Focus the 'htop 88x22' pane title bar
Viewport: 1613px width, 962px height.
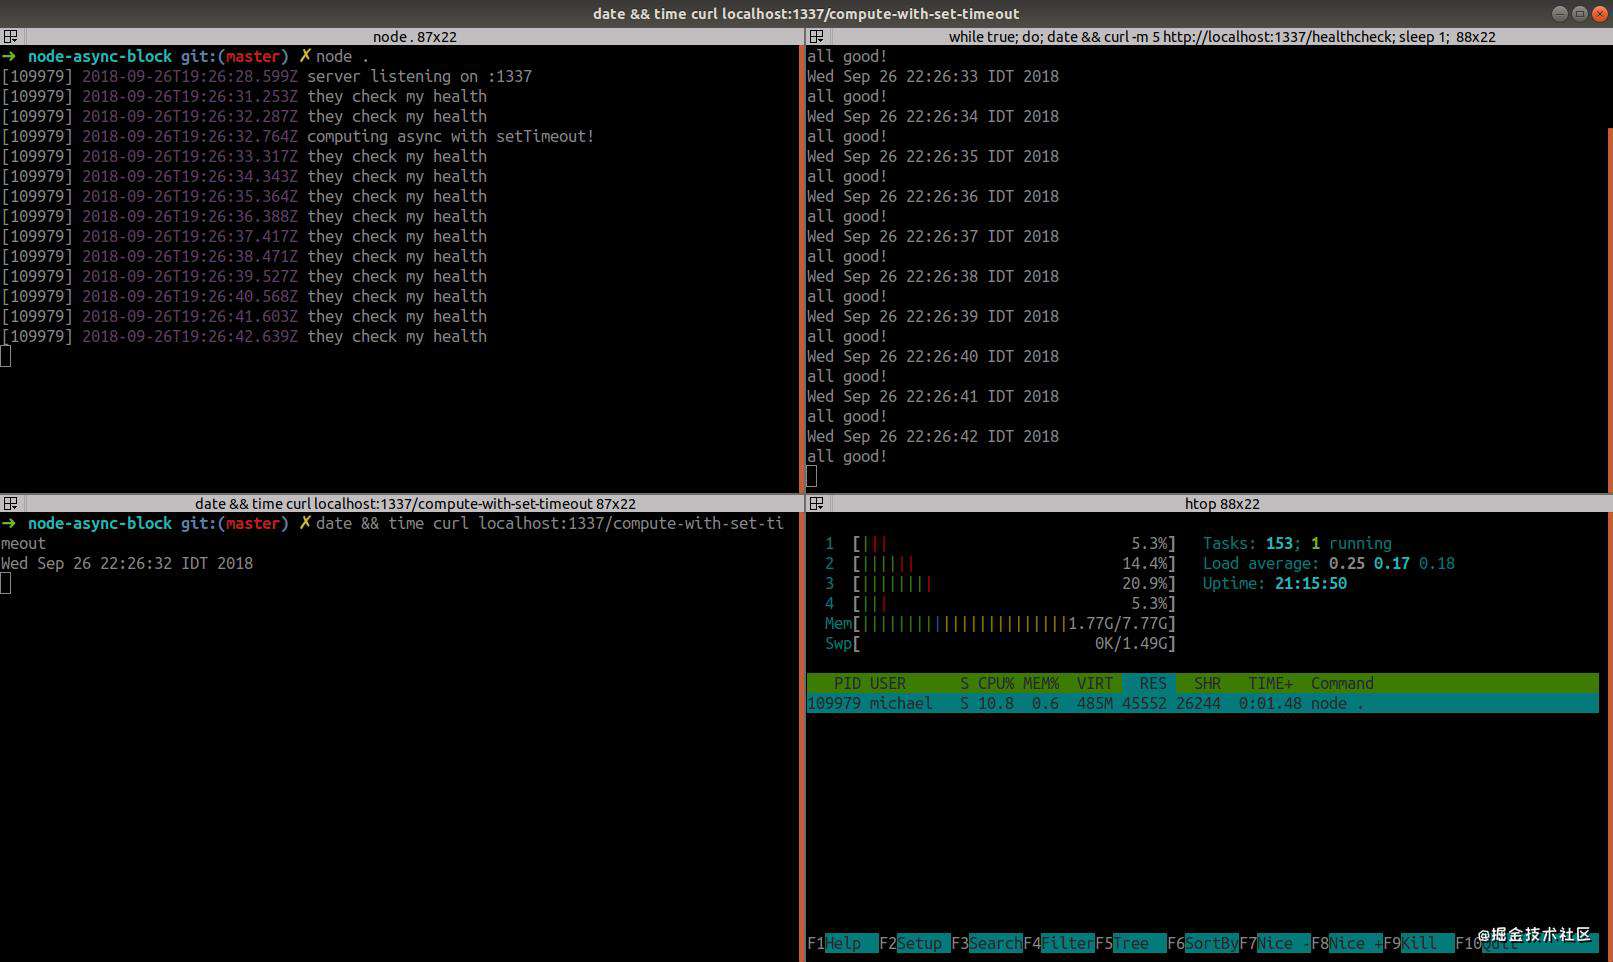click(x=1222, y=503)
